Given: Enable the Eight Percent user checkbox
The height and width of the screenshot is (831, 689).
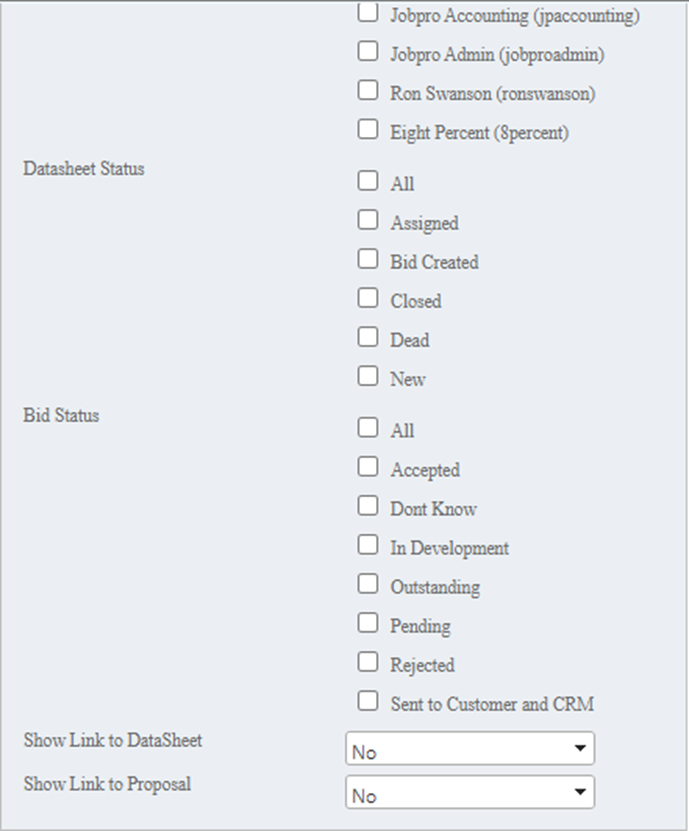Looking at the screenshot, I should click(x=368, y=129).
